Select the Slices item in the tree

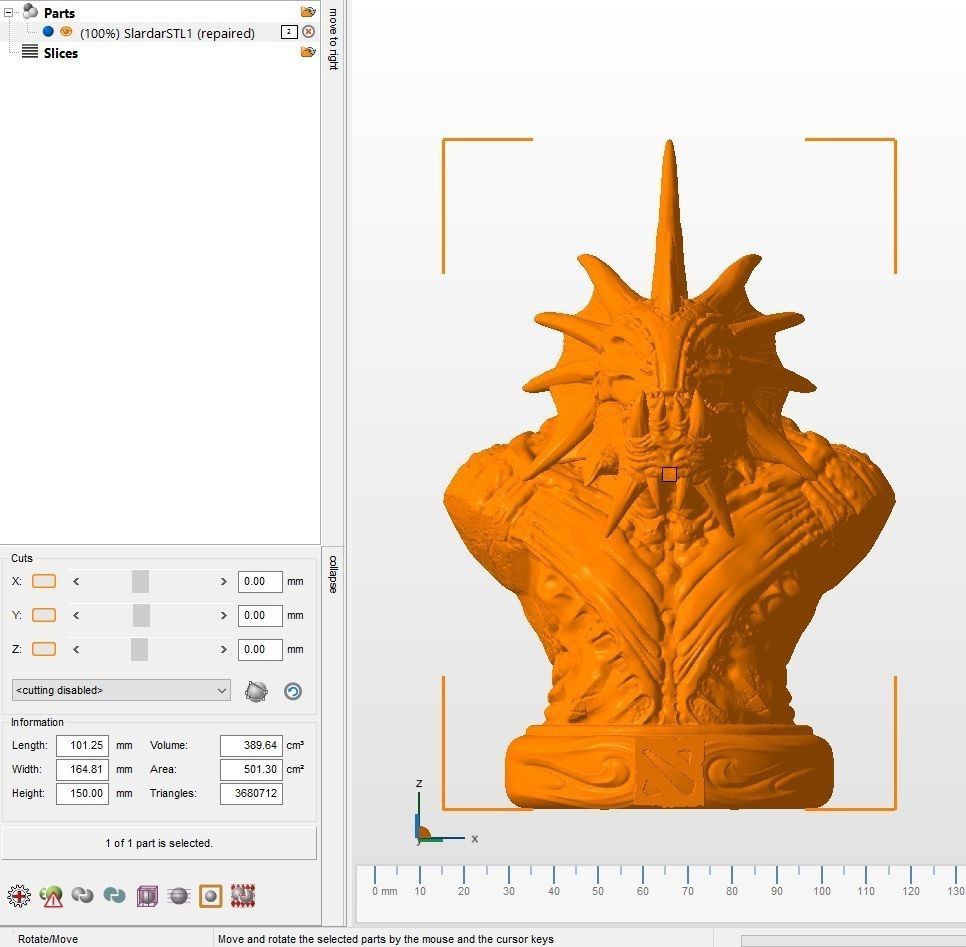pos(60,53)
